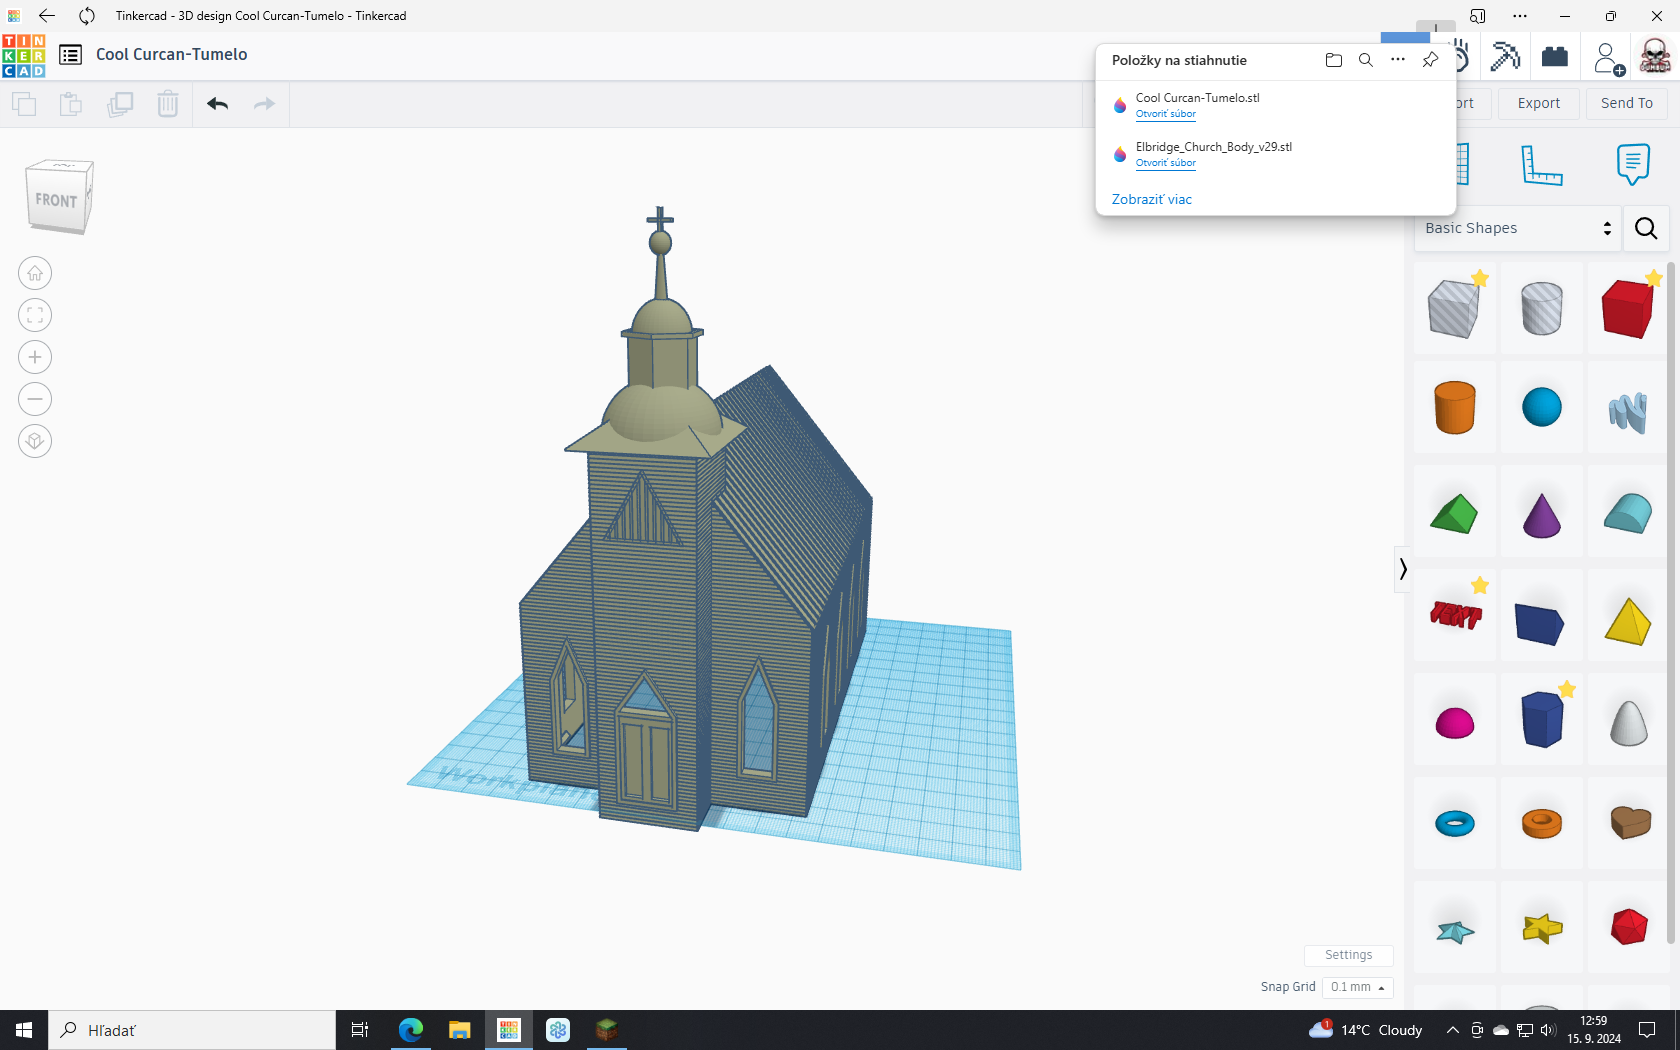Open the user profile avatar
1680x1050 pixels.
[1655, 56]
